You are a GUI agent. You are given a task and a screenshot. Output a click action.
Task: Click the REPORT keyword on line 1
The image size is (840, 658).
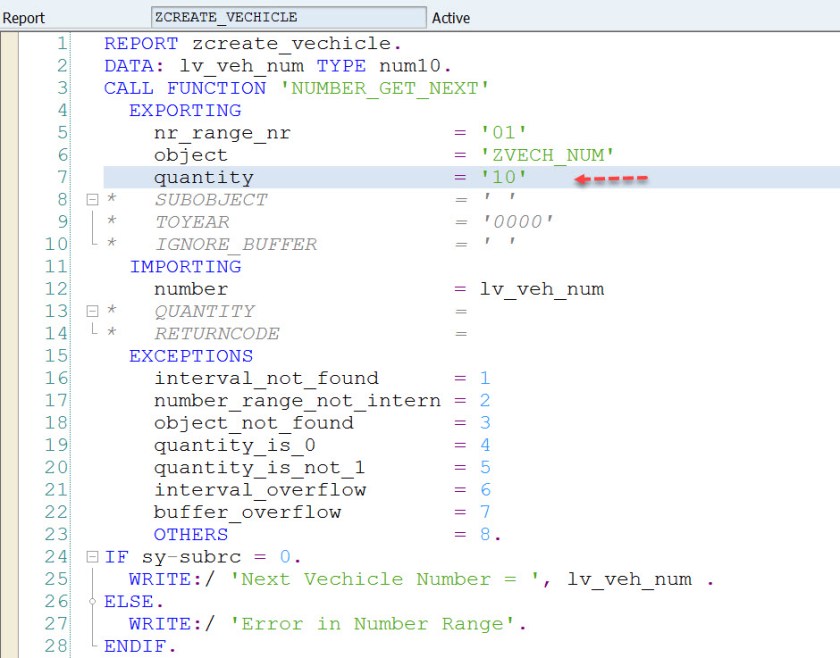pyautogui.click(x=141, y=43)
